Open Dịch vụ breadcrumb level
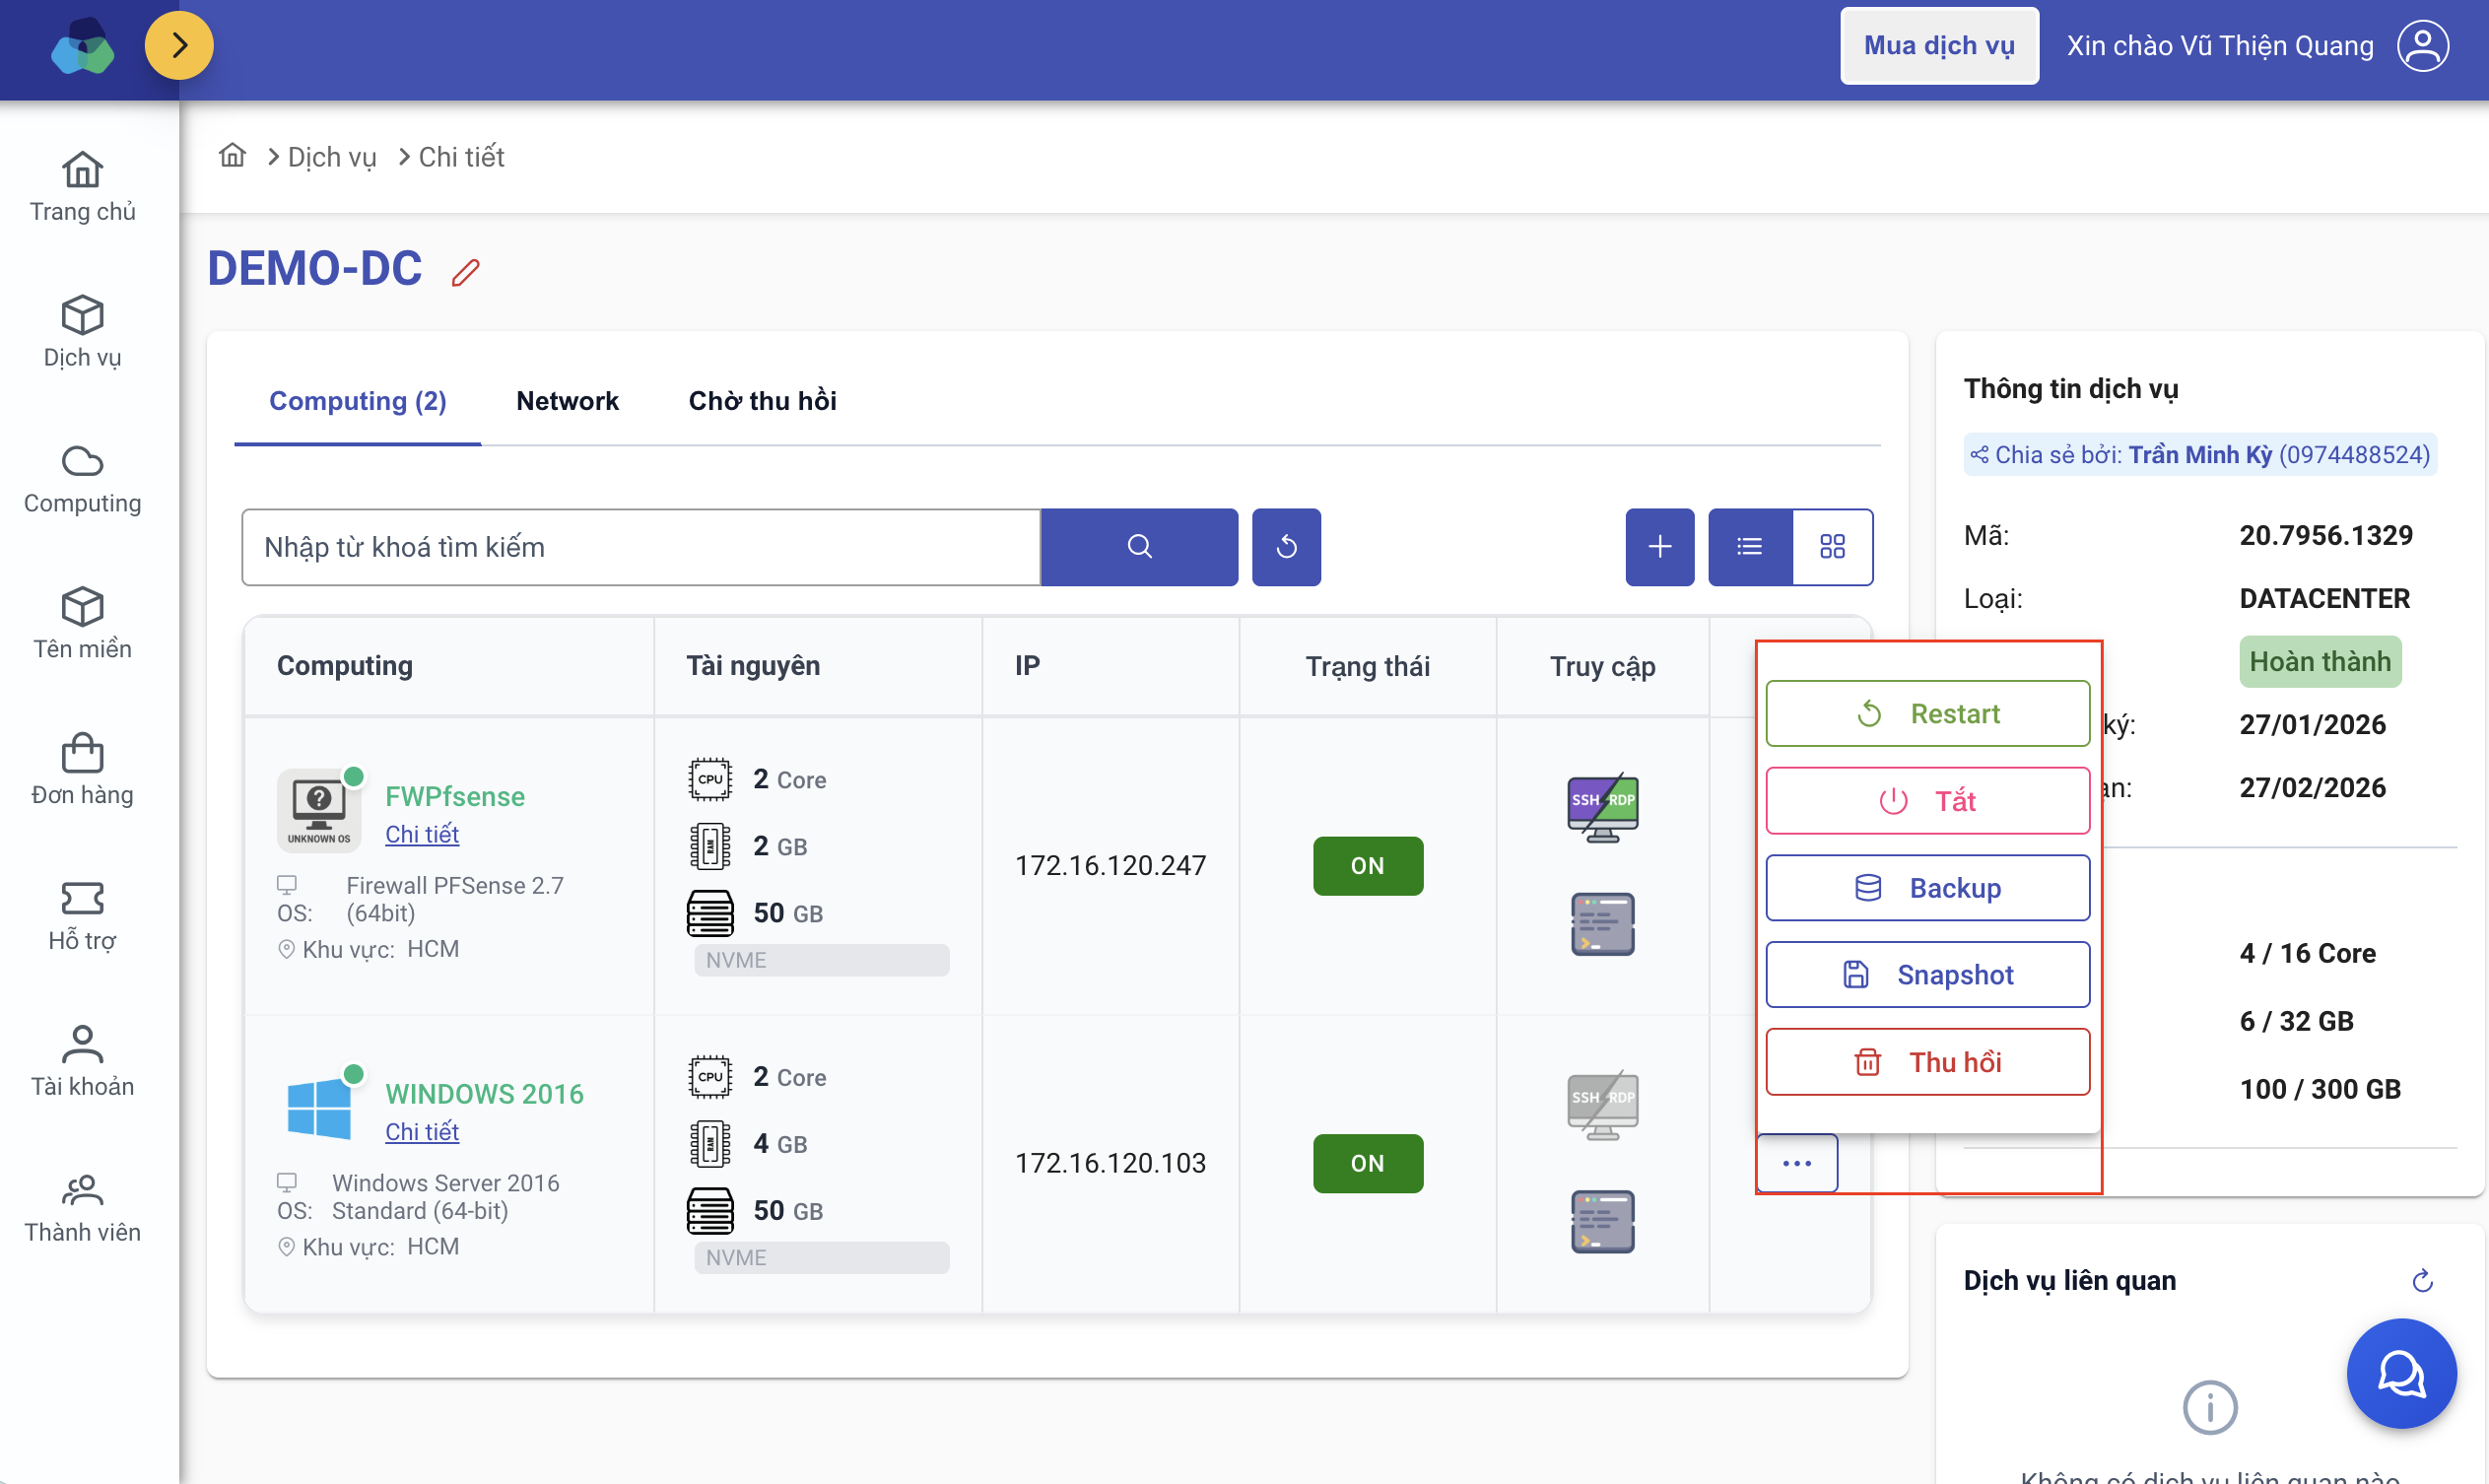 click(332, 157)
